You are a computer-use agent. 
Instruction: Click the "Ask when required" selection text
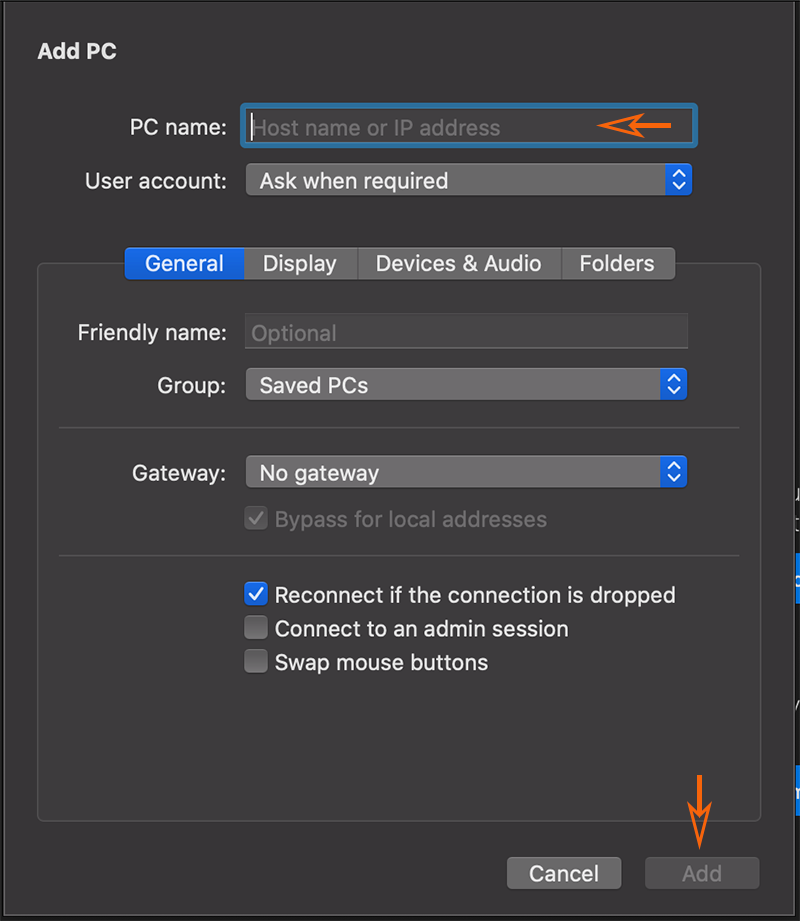coord(355,180)
